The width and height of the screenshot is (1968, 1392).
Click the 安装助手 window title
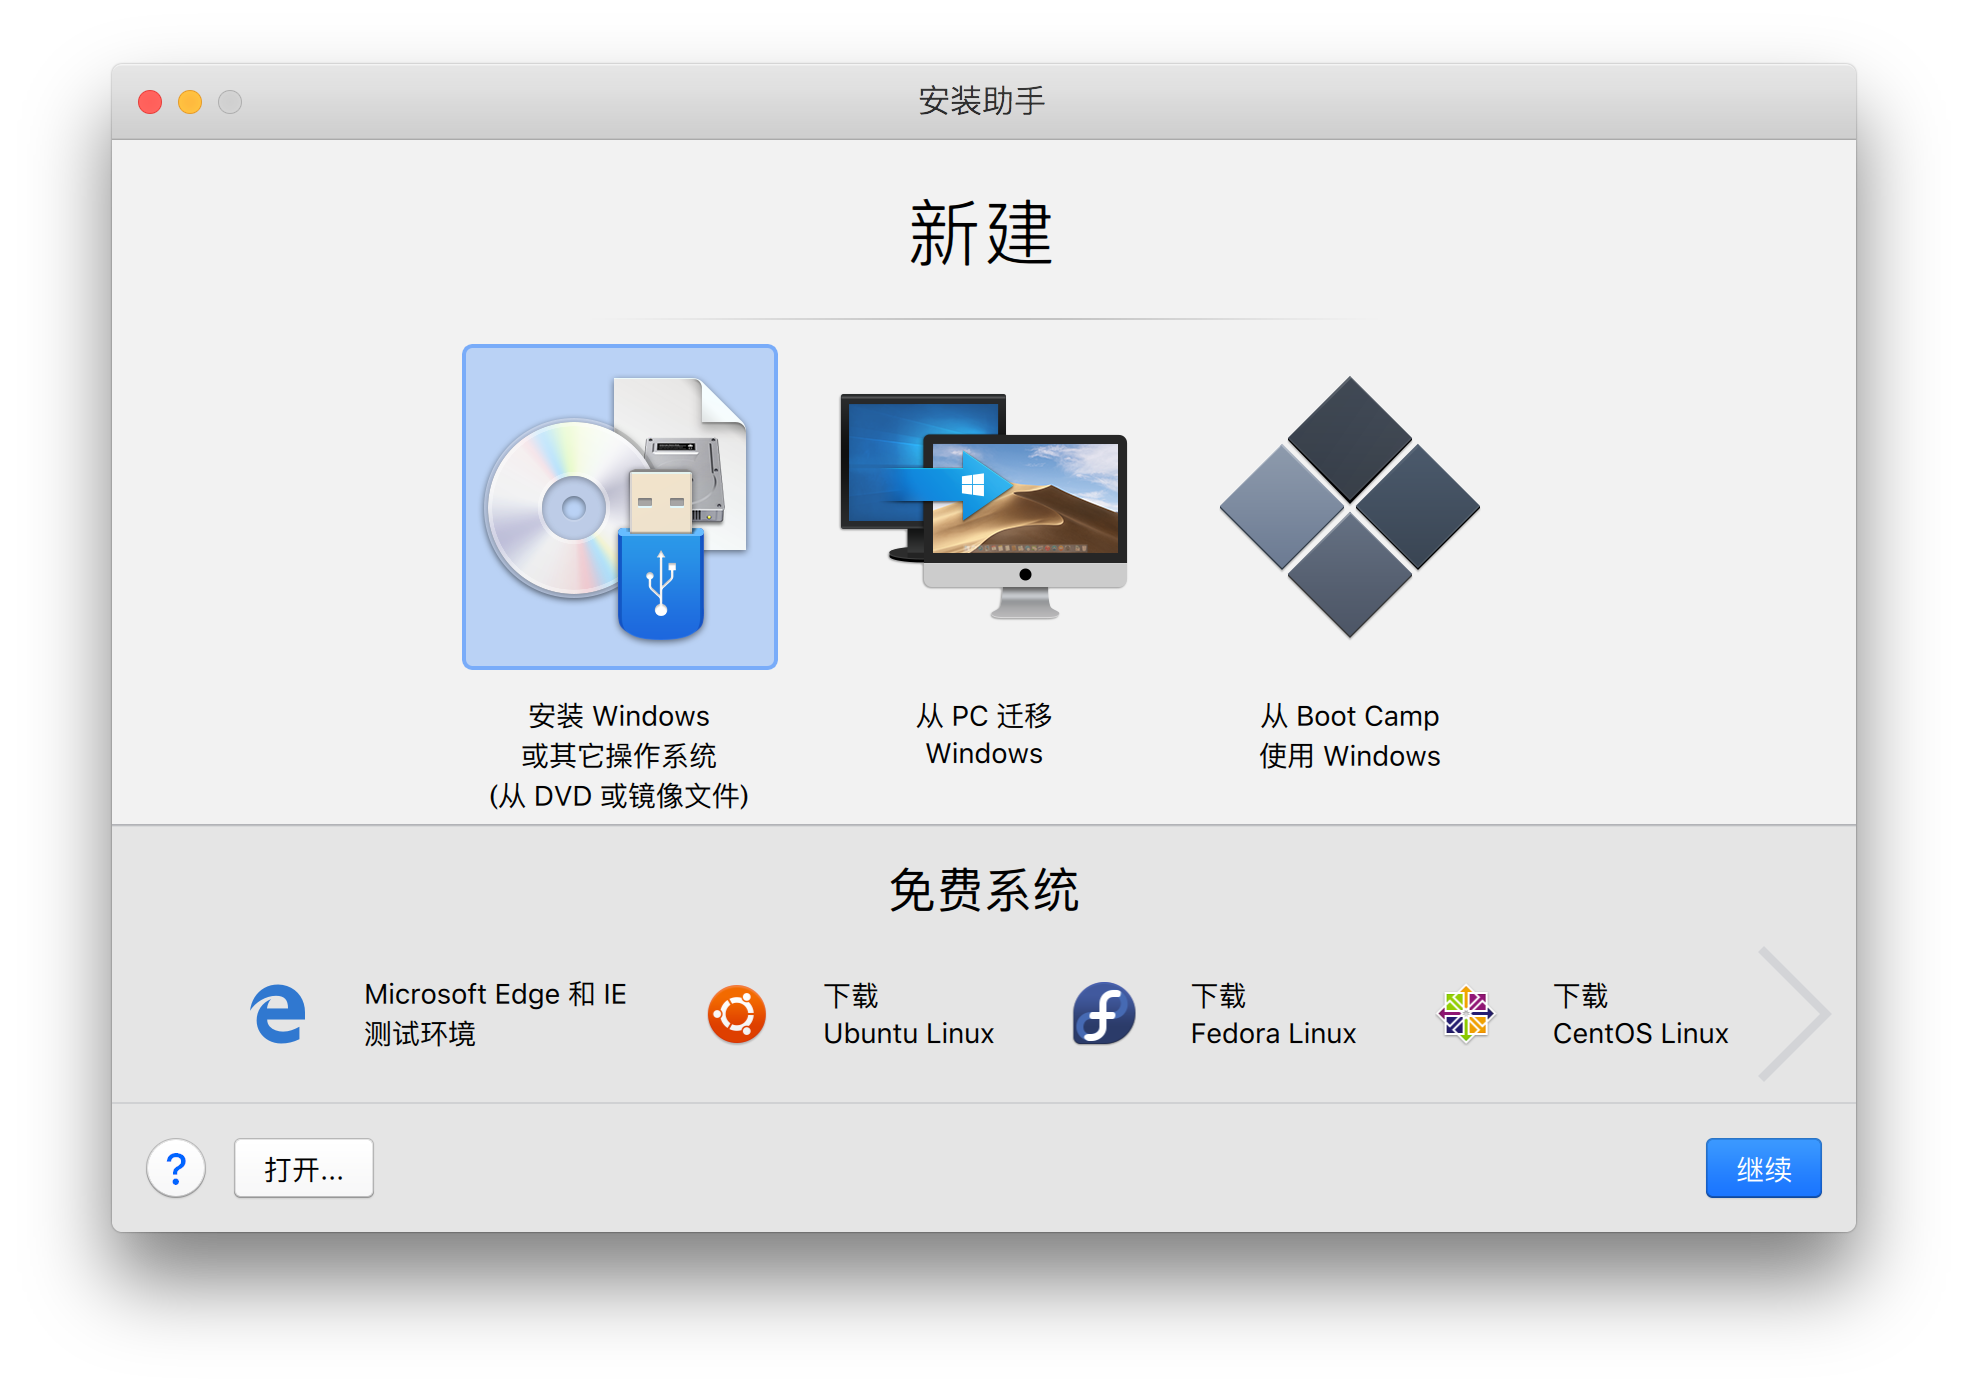coord(983,100)
